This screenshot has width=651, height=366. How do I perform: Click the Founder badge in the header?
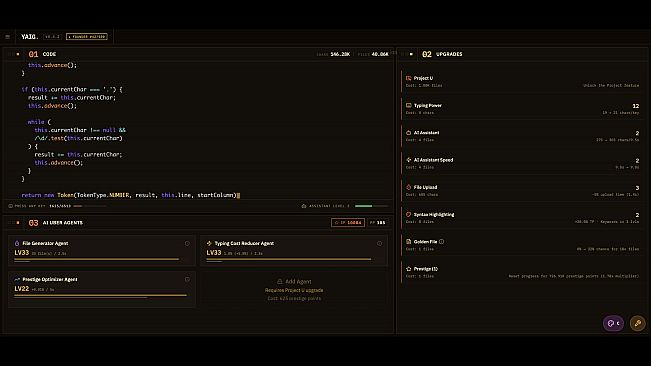(87, 37)
